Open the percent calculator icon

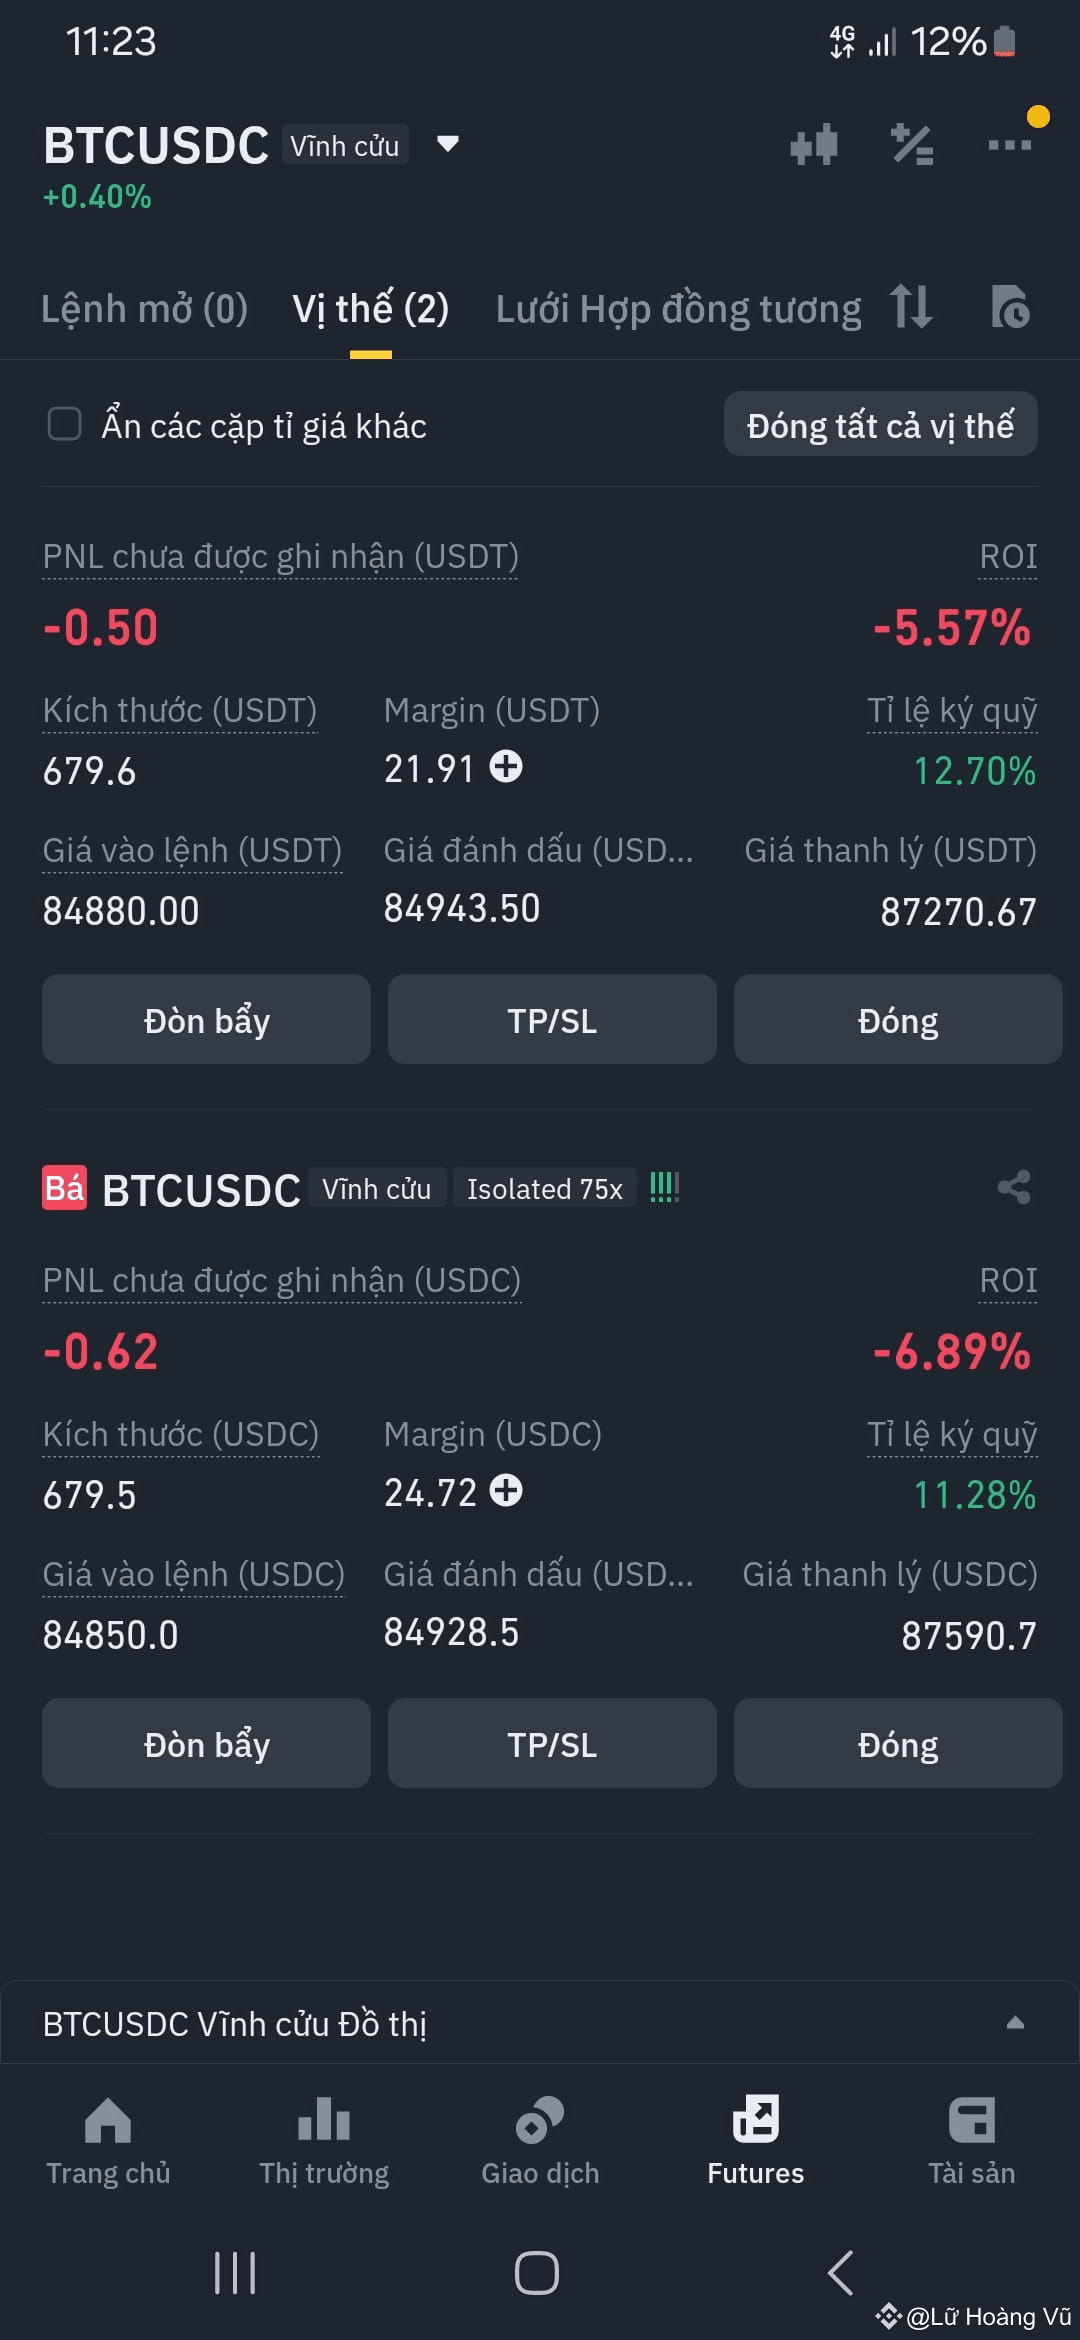tap(912, 145)
